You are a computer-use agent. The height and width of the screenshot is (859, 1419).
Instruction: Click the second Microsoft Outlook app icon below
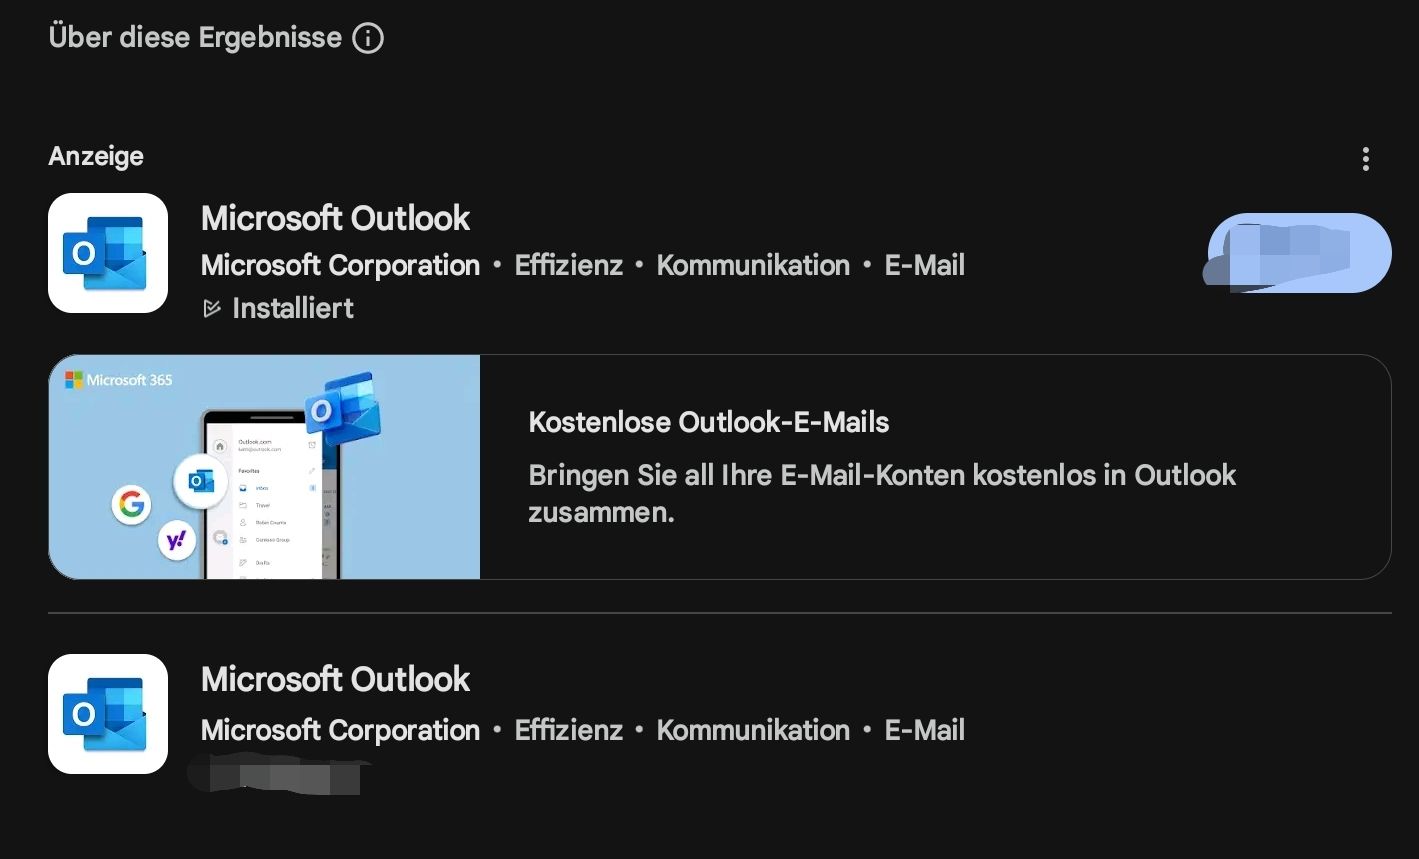tap(107, 714)
